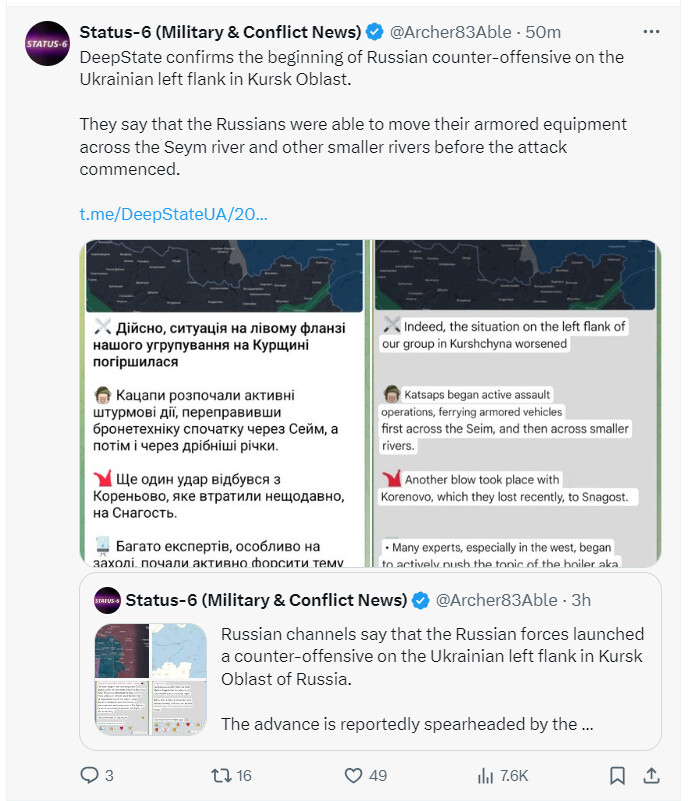Click the quoted tweet's @Archer83Able handle

(x=496, y=600)
